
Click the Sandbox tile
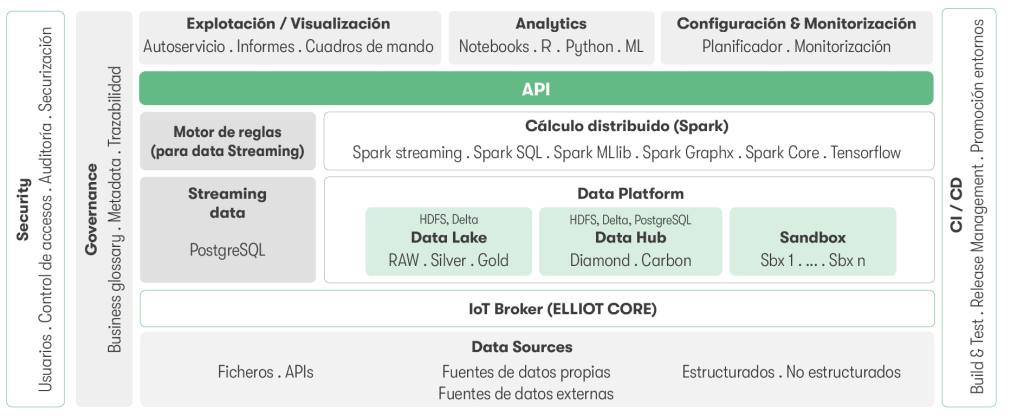pyautogui.click(x=812, y=241)
